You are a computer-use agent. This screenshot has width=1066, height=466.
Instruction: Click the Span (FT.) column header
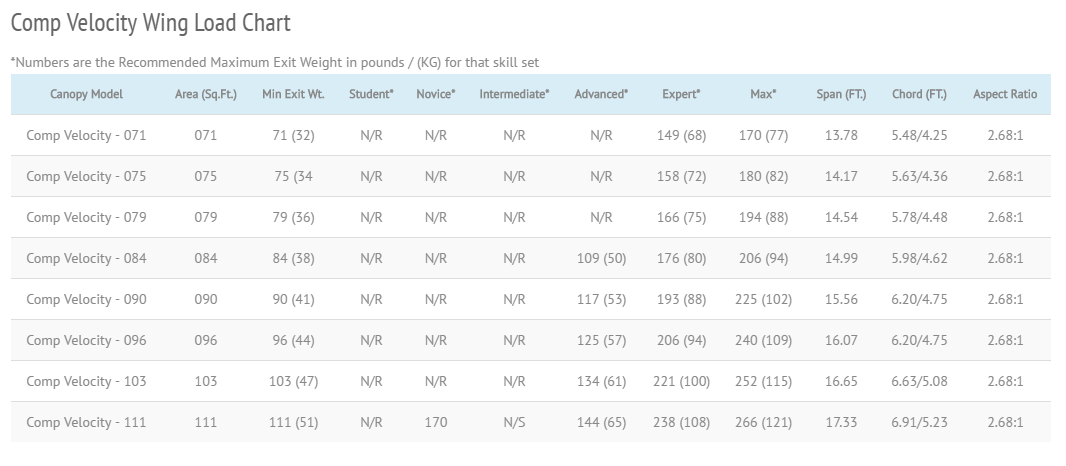841,94
